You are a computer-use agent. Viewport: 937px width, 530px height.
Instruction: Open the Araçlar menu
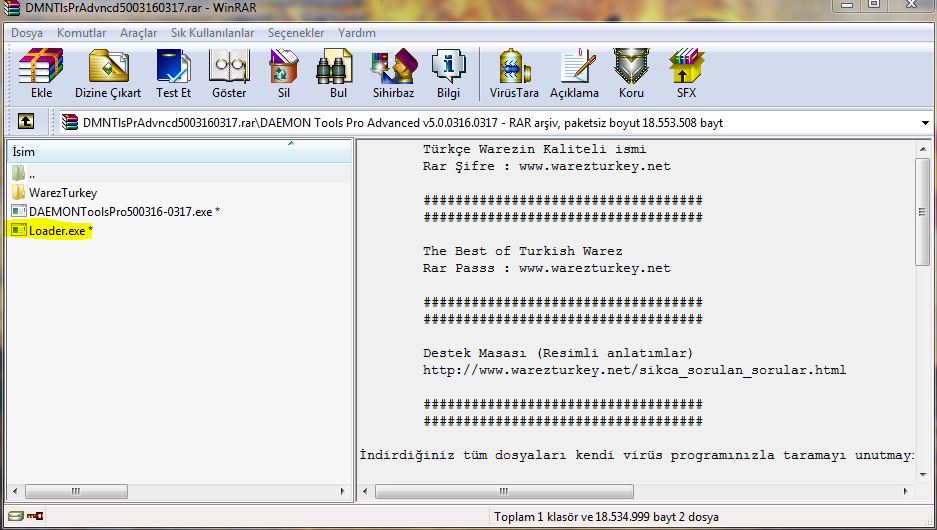pos(138,33)
